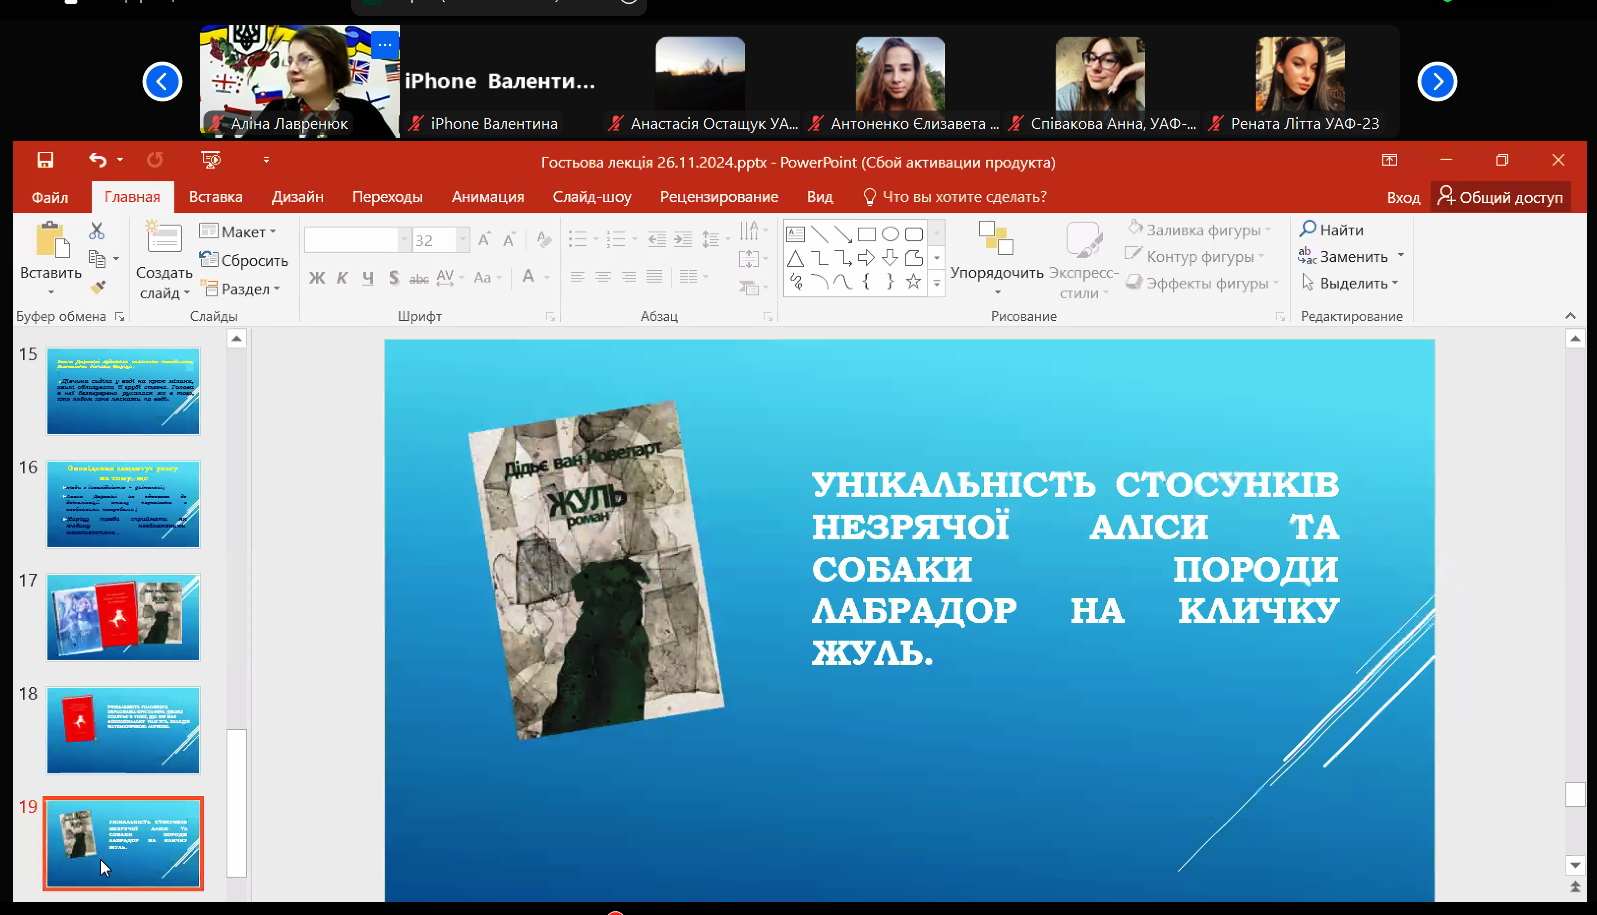The height and width of the screenshot is (915, 1597).
Task: Click the previous participants arrow in video strip
Action: (x=162, y=82)
